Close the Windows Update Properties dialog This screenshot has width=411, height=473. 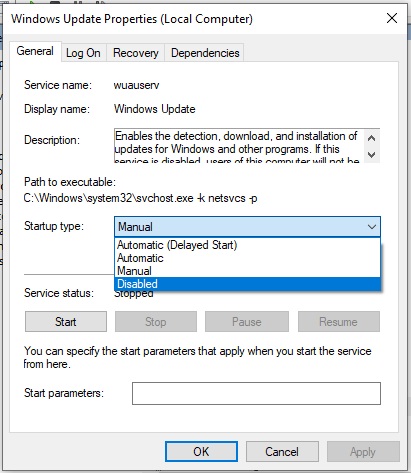click(392, 18)
